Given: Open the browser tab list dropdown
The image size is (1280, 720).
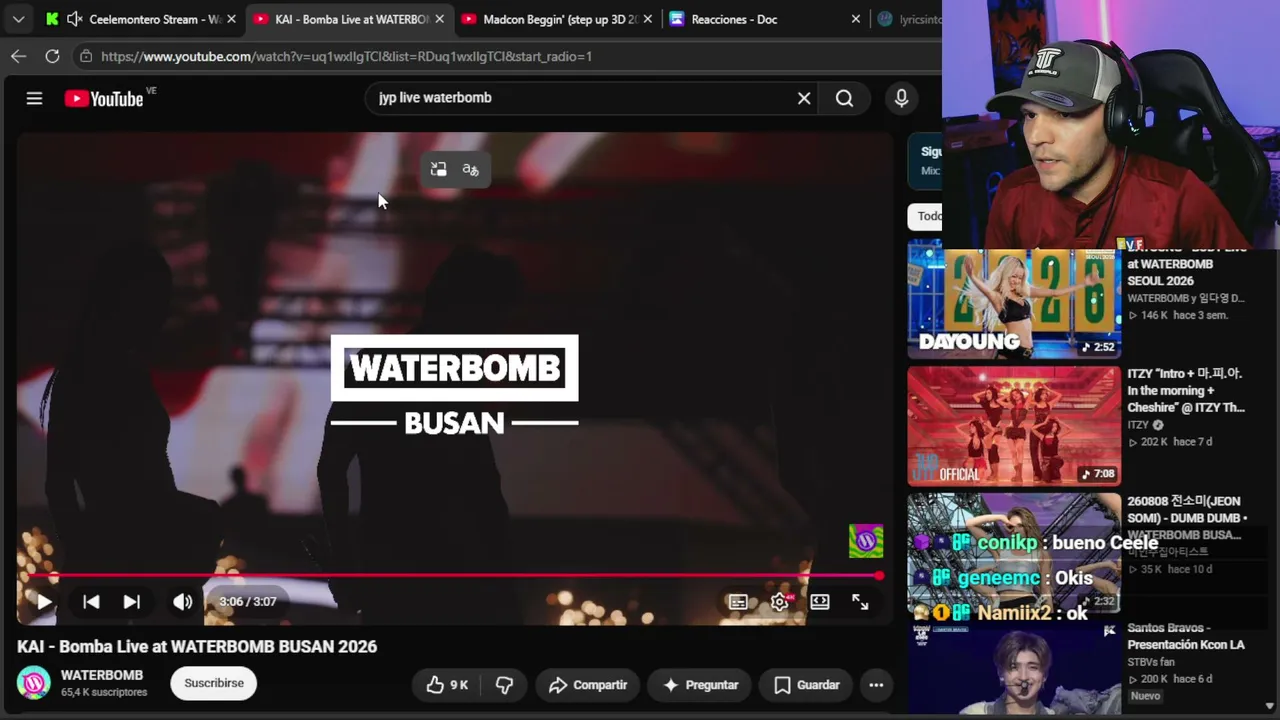Looking at the screenshot, I should [x=18, y=19].
